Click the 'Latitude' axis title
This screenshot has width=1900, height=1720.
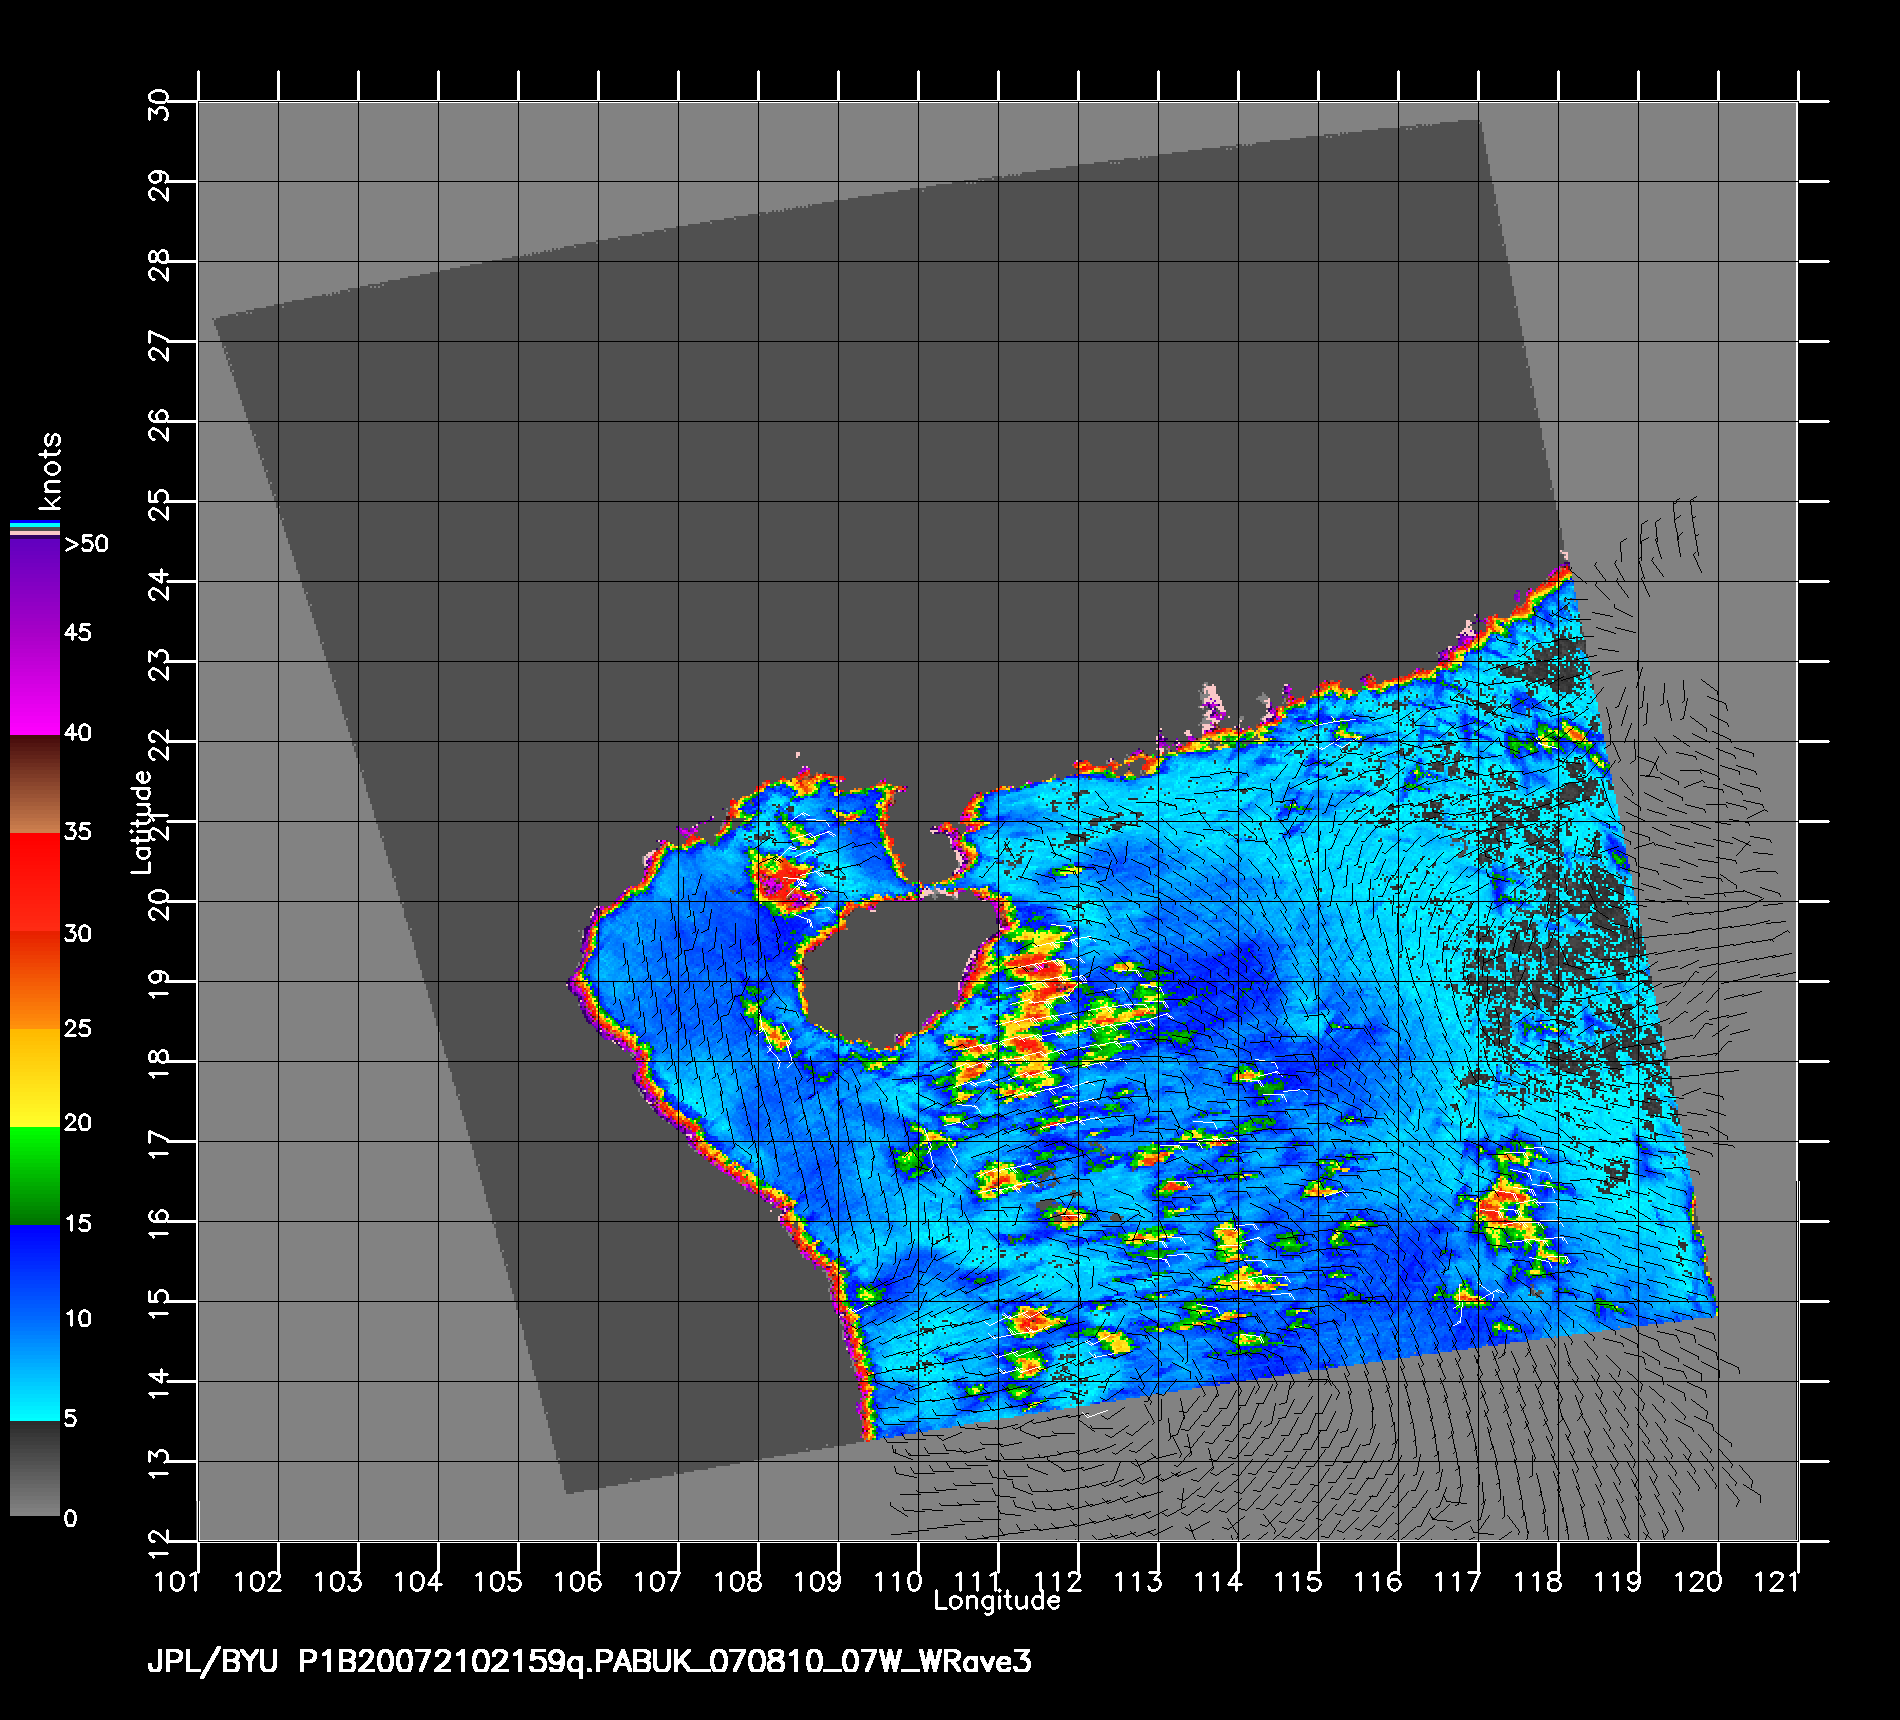coord(142,822)
